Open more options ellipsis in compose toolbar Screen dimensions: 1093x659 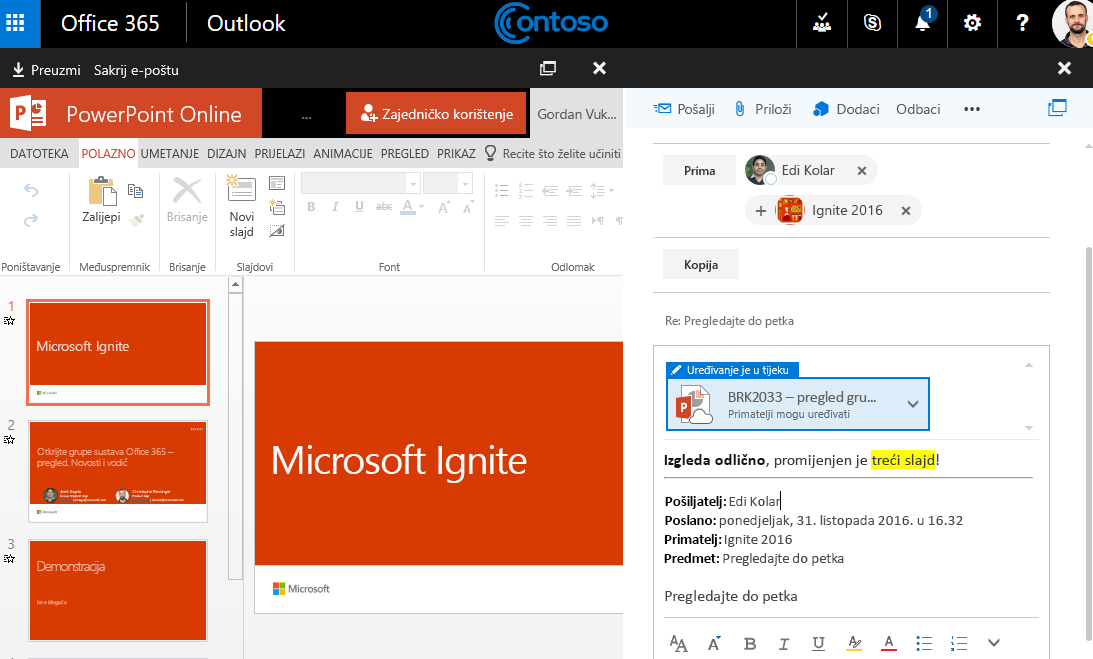[x=972, y=109]
